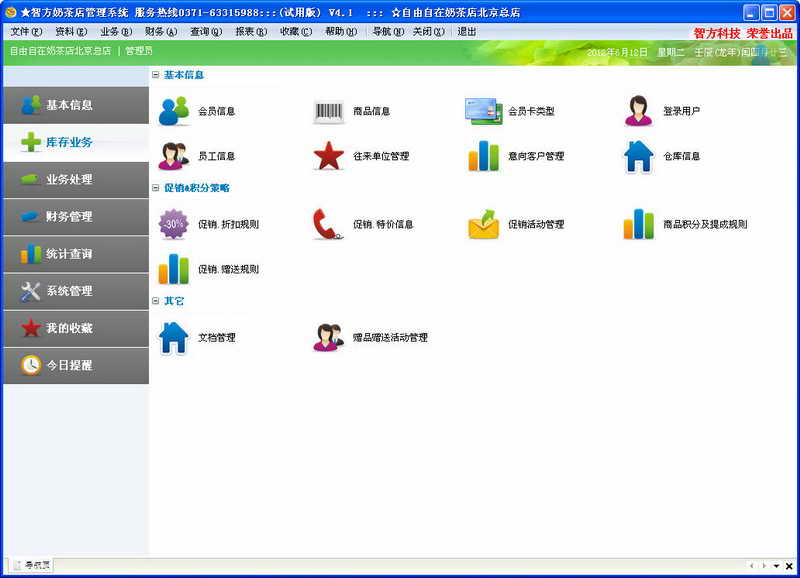Collapse the 促销&积分策略 section

tap(156, 188)
